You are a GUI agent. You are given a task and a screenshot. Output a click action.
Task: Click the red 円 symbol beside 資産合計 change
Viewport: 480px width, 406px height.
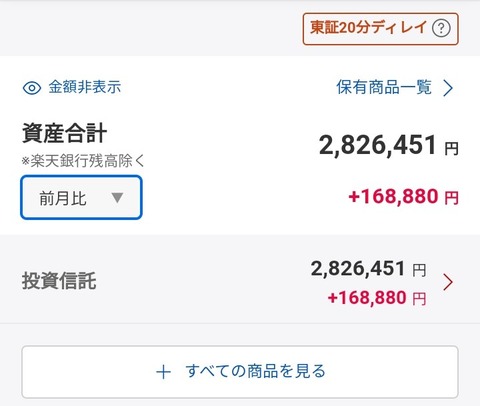click(452, 198)
